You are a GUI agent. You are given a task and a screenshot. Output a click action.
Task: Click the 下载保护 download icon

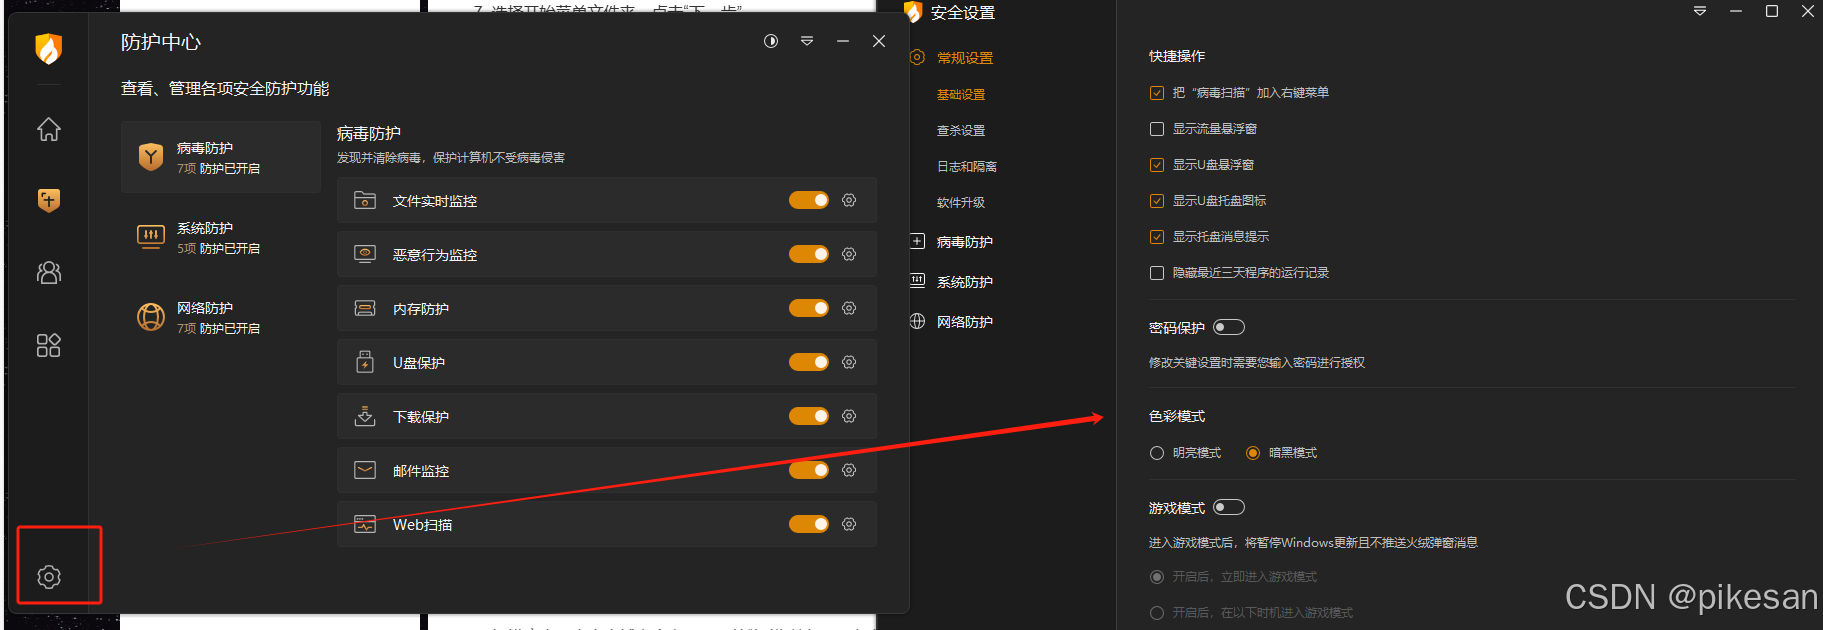(x=365, y=416)
